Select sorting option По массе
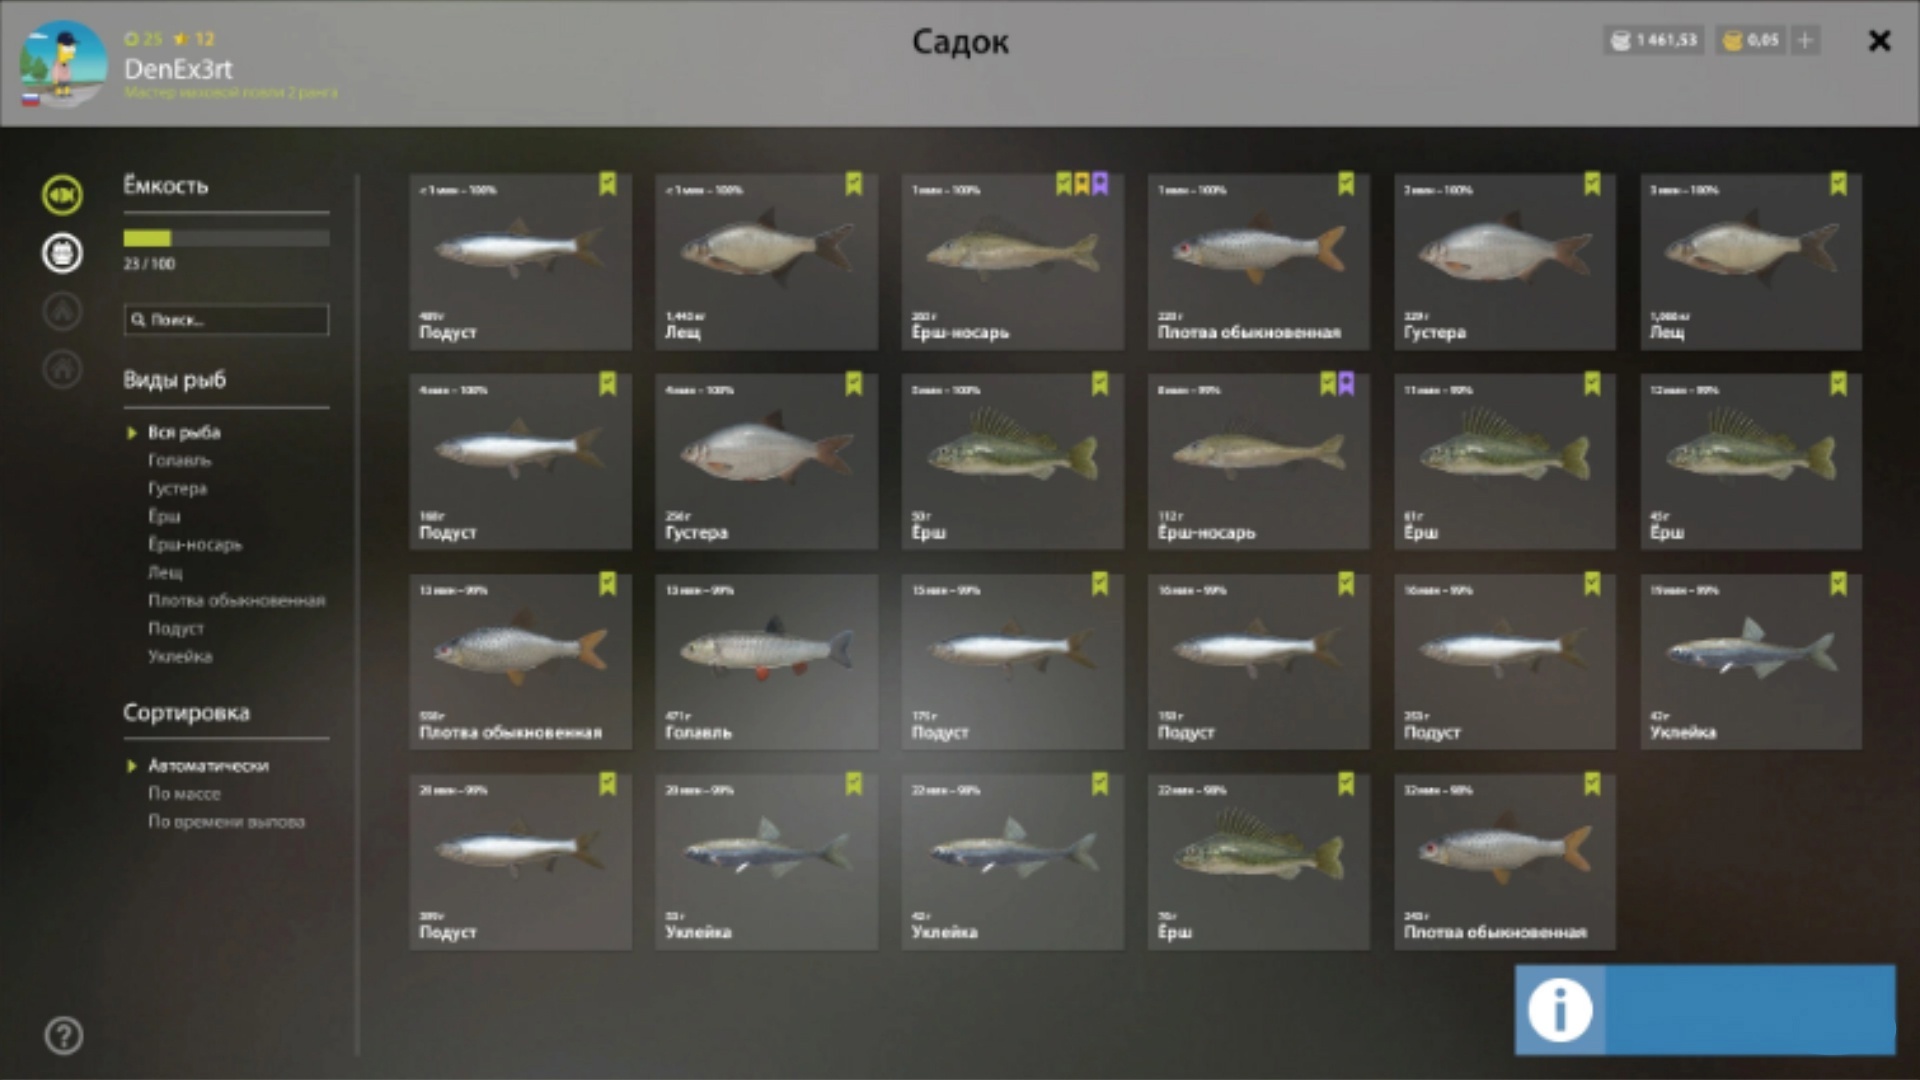 184,793
